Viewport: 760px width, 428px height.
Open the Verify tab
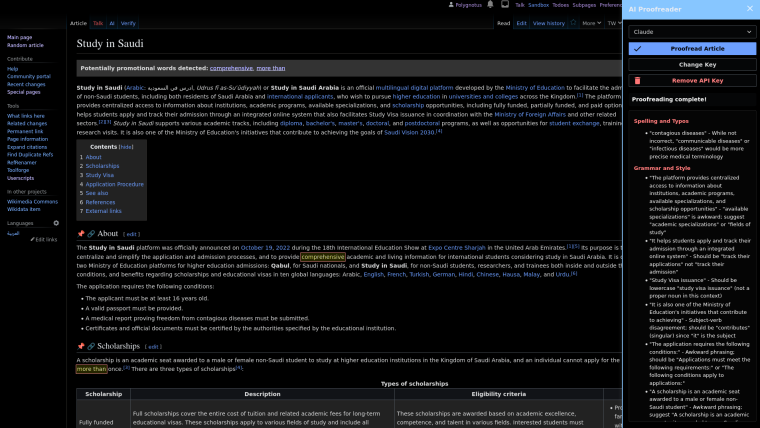[128, 23]
